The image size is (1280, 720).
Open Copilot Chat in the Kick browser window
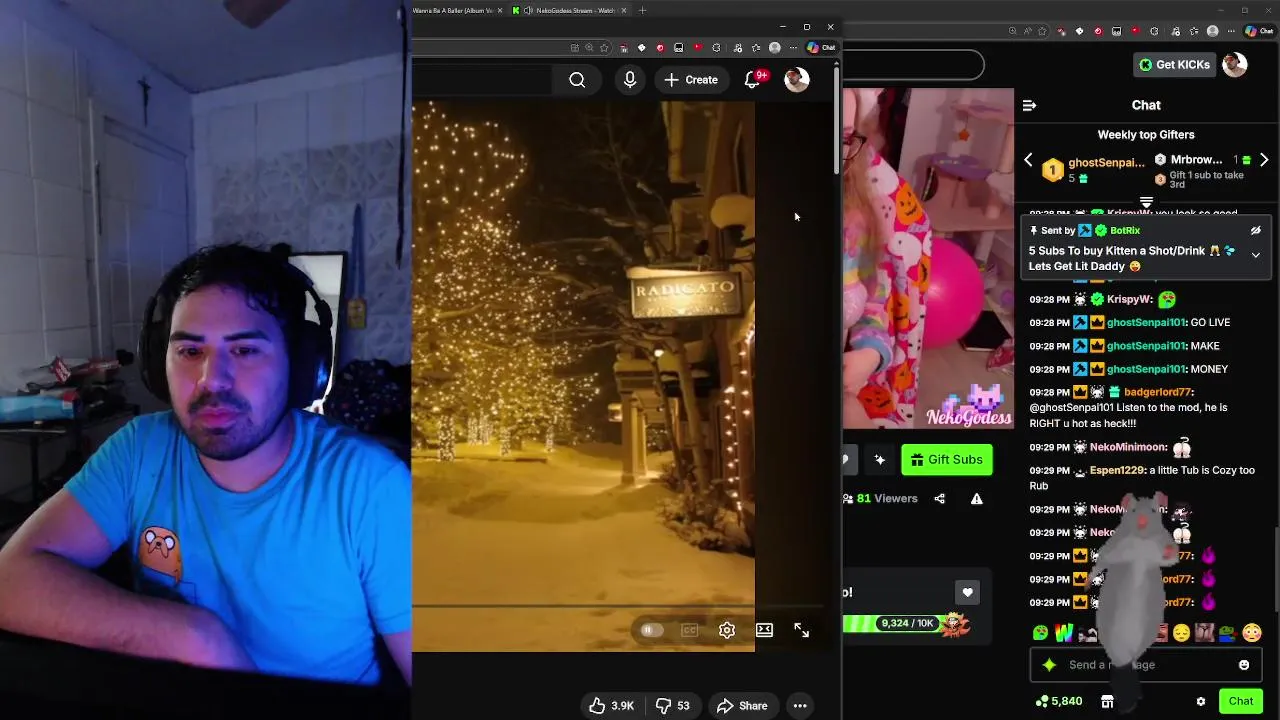coord(1258,31)
